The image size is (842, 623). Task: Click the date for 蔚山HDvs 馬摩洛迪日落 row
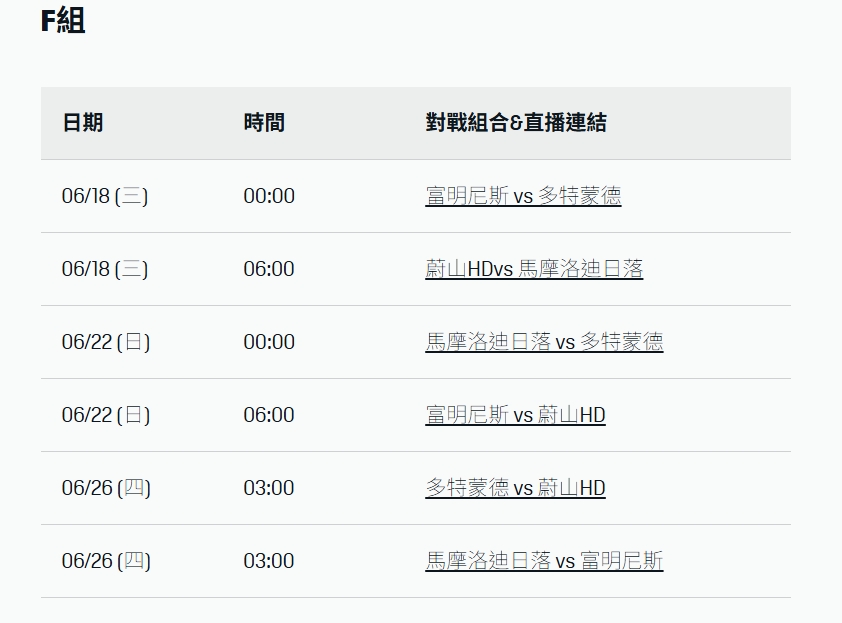(105, 269)
